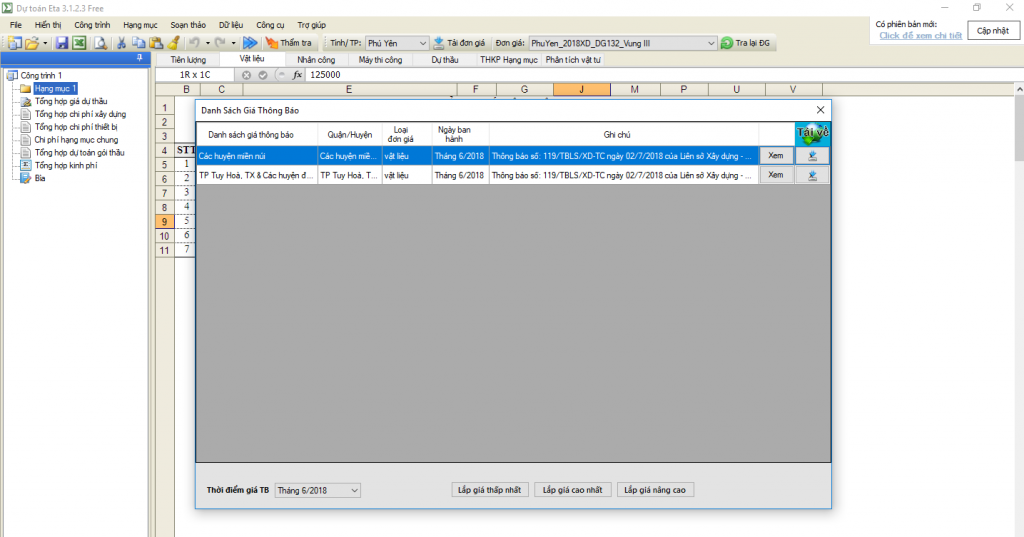Click the formula bar value field

click(500, 75)
